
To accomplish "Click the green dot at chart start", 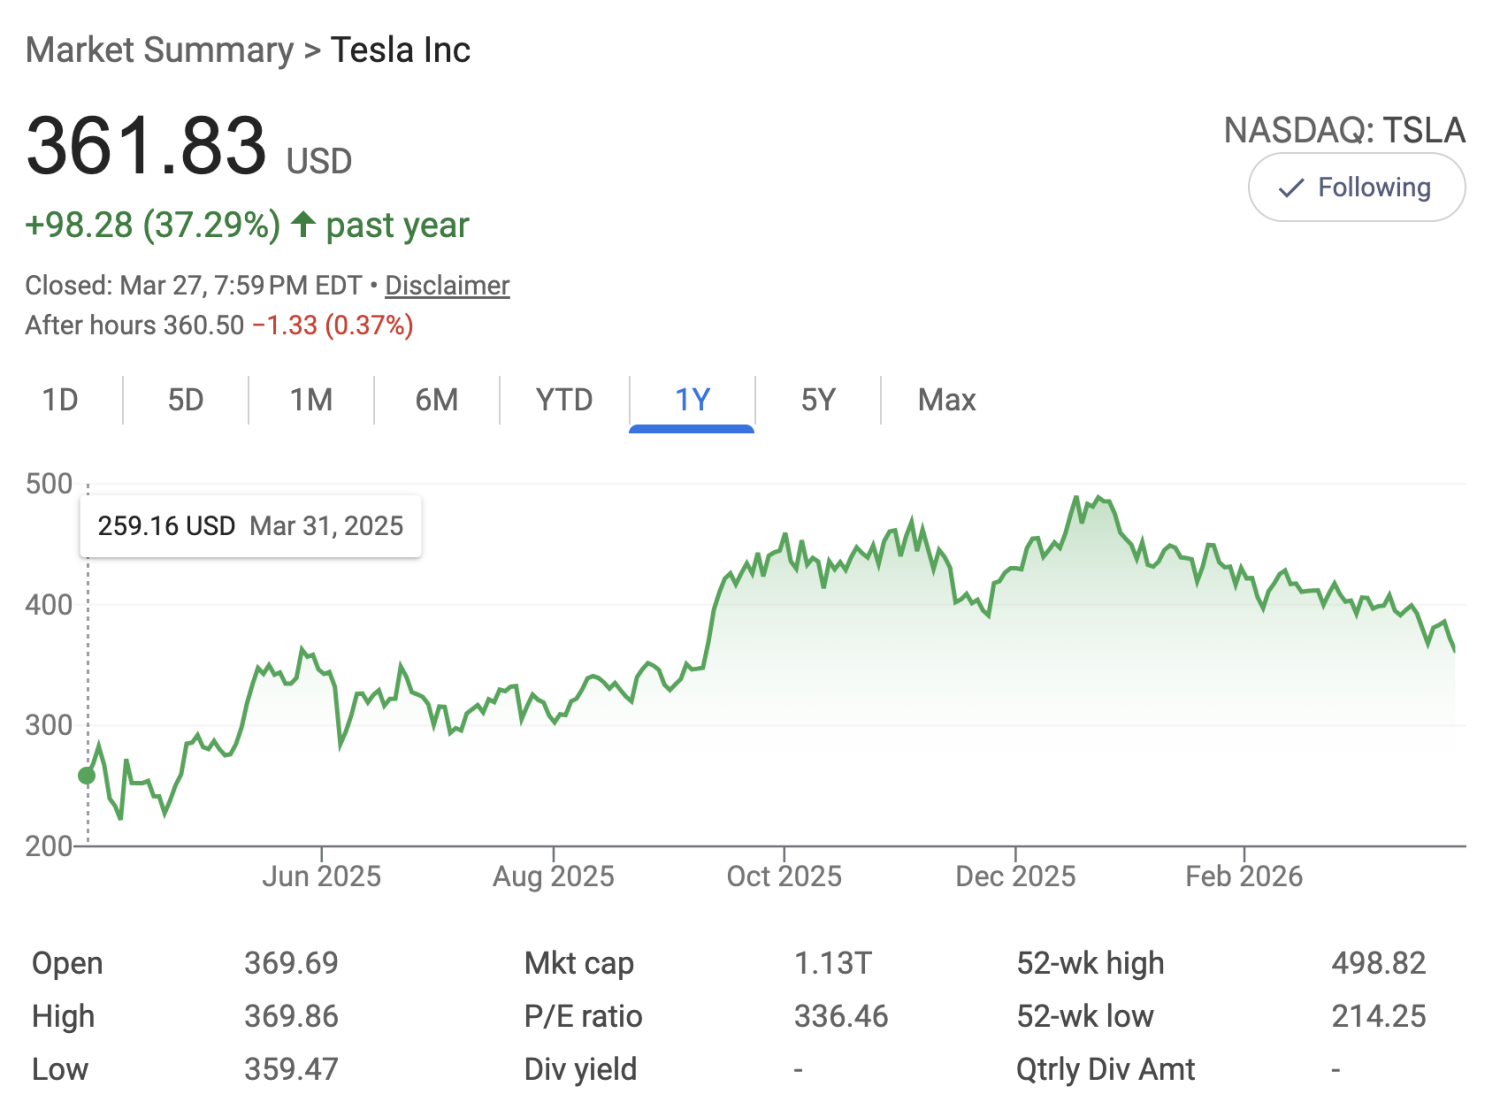I will tap(86, 774).
